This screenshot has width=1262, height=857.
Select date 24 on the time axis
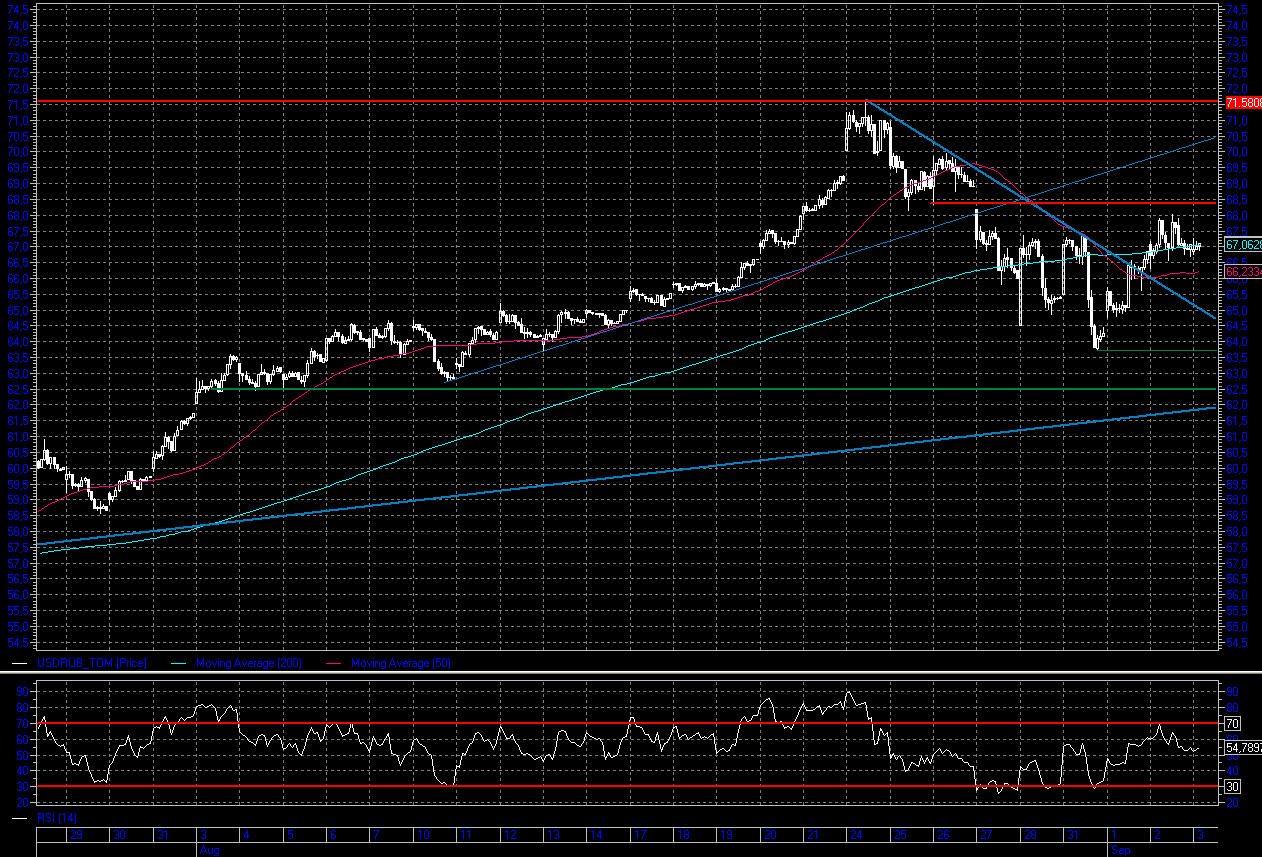pos(855,834)
